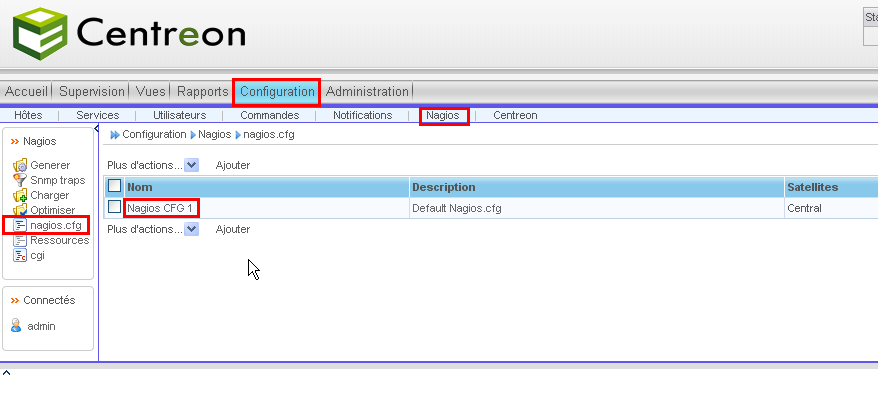Screen dimensions: 878x399
Task: Click the Description column header
Action: (x=443, y=187)
